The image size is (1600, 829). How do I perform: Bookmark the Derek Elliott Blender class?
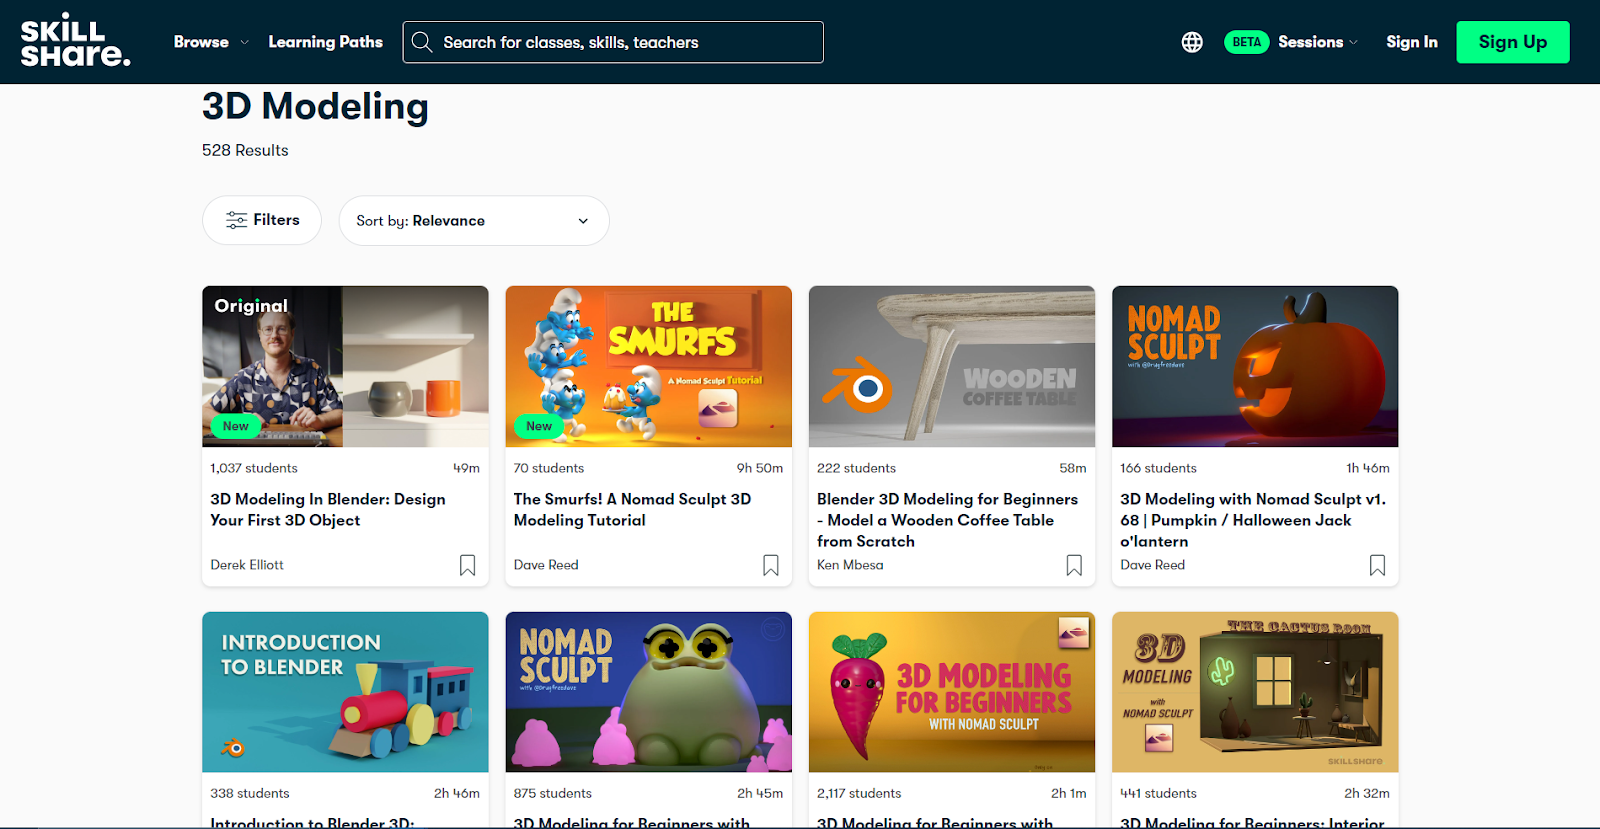coord(467,565)
